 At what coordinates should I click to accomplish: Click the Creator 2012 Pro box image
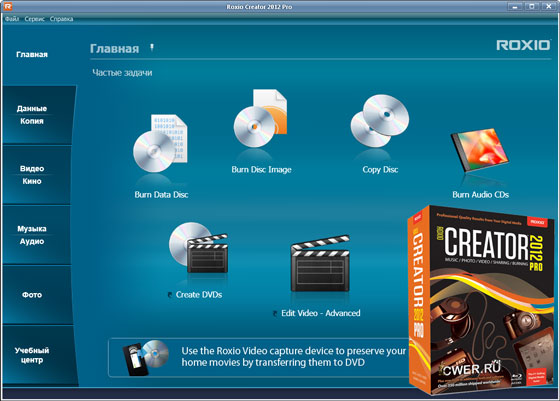point(481,300)
